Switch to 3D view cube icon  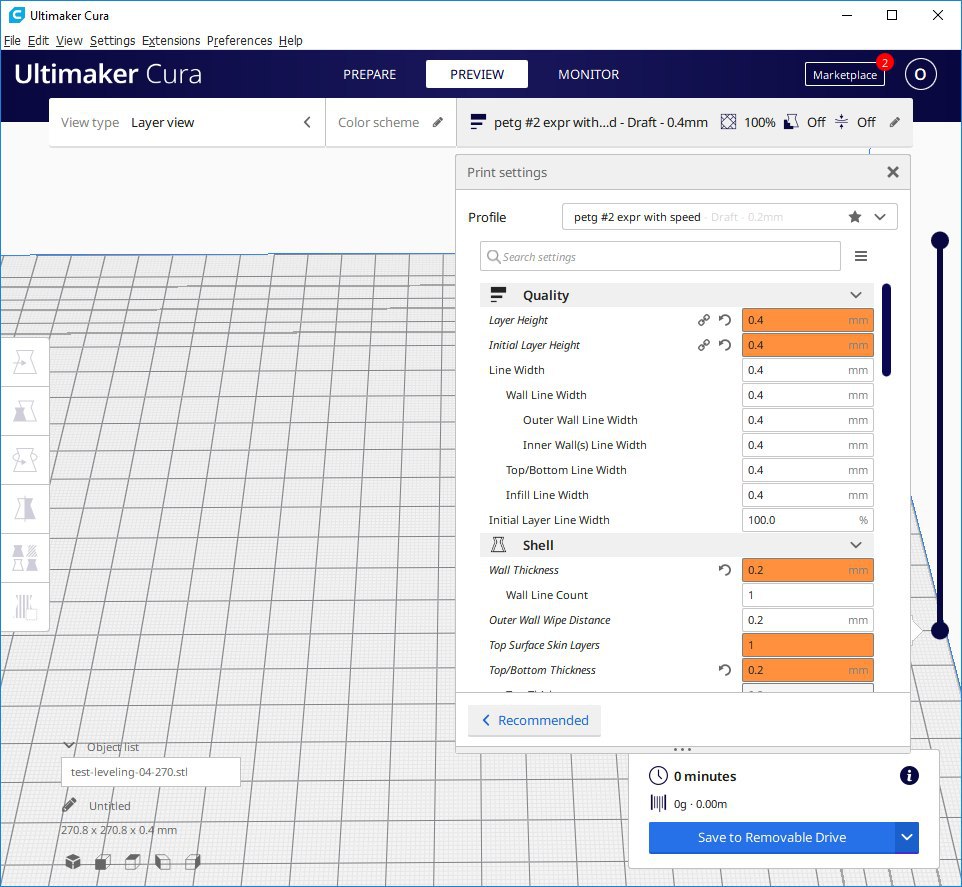tap(73, 862)
